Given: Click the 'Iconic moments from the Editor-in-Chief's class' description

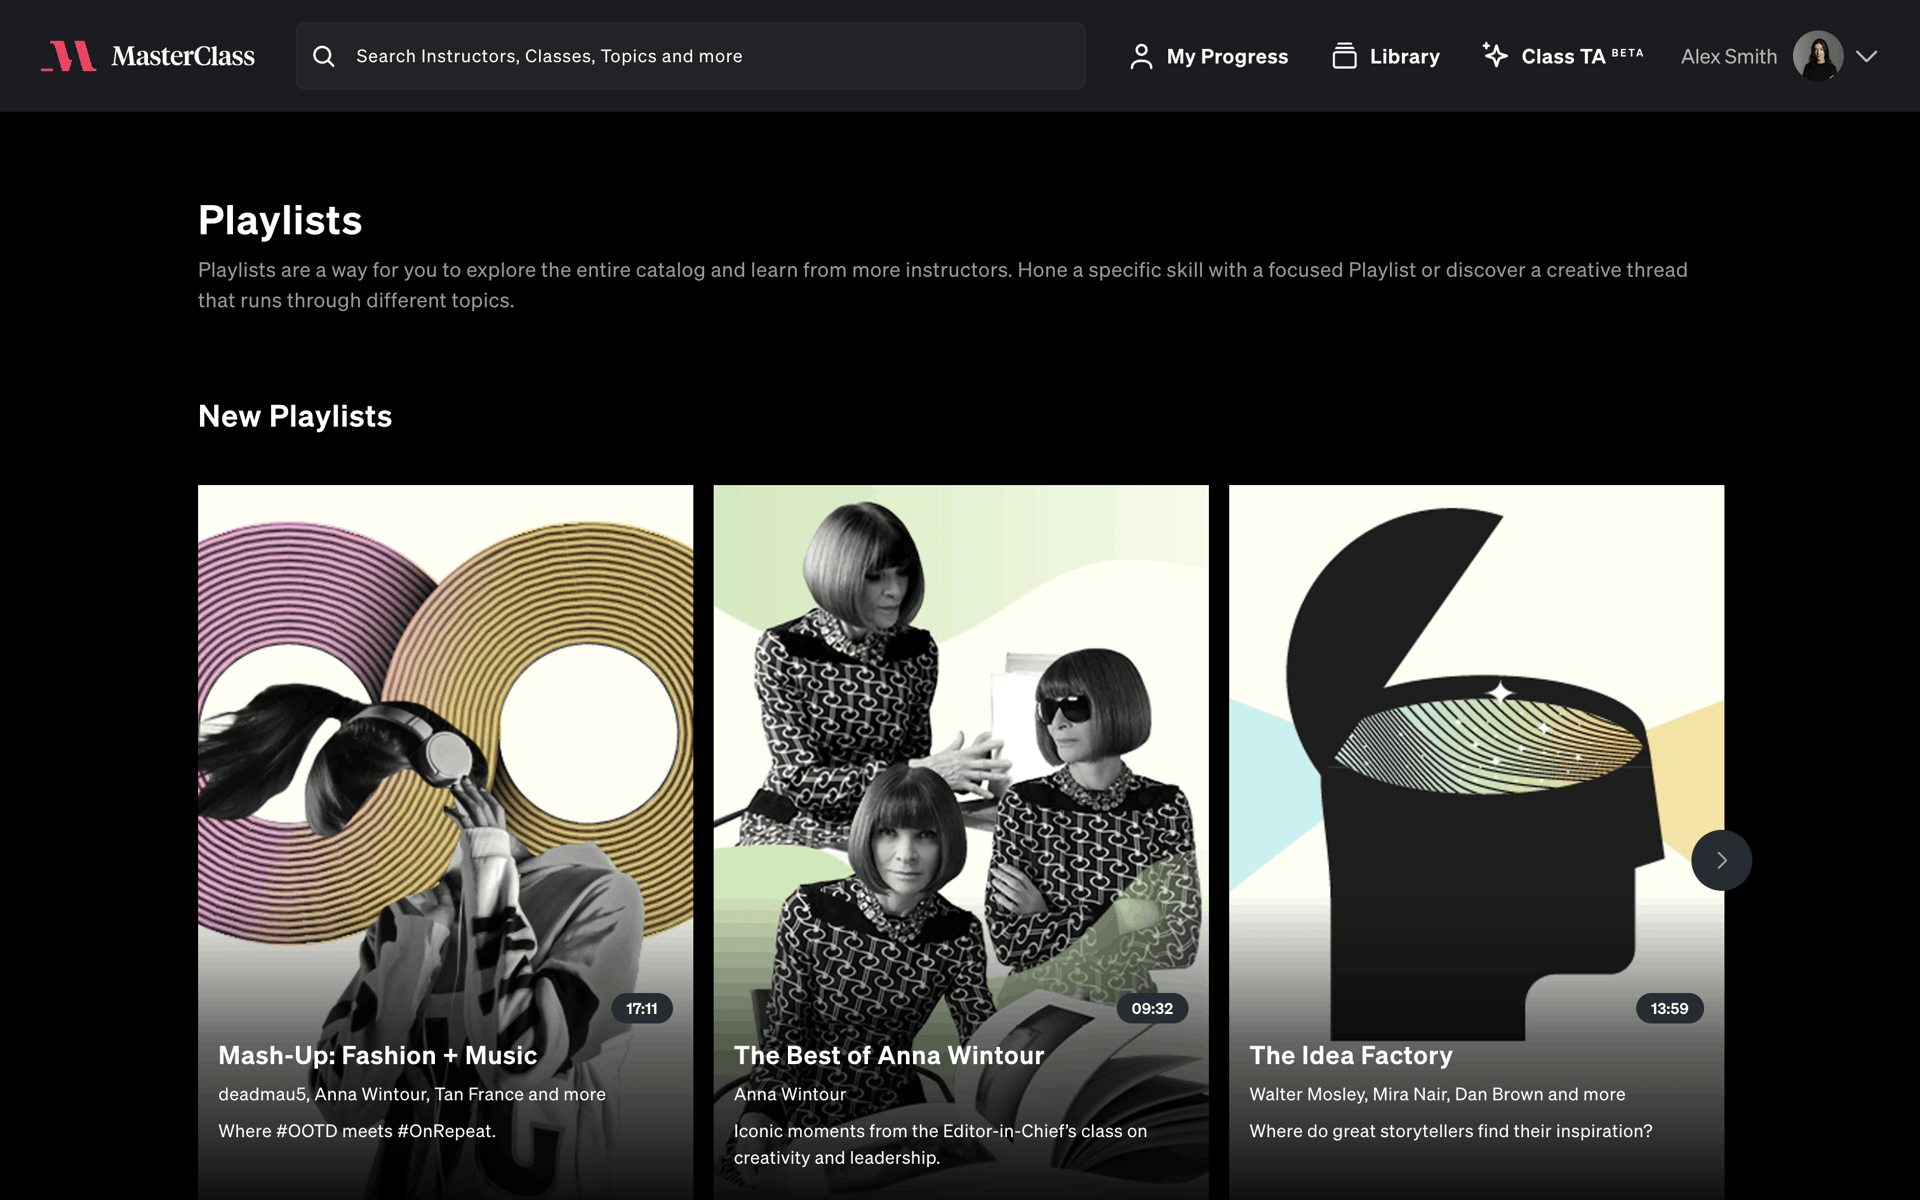Looking at the screenshot, I should tap(940, 1144).
